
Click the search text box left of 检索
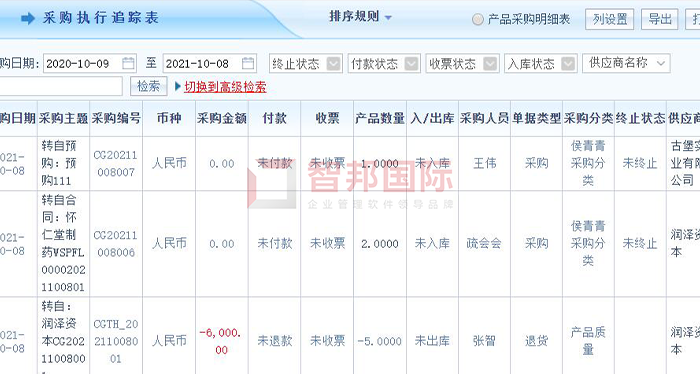pyautogui.click(x=61, y=86)
